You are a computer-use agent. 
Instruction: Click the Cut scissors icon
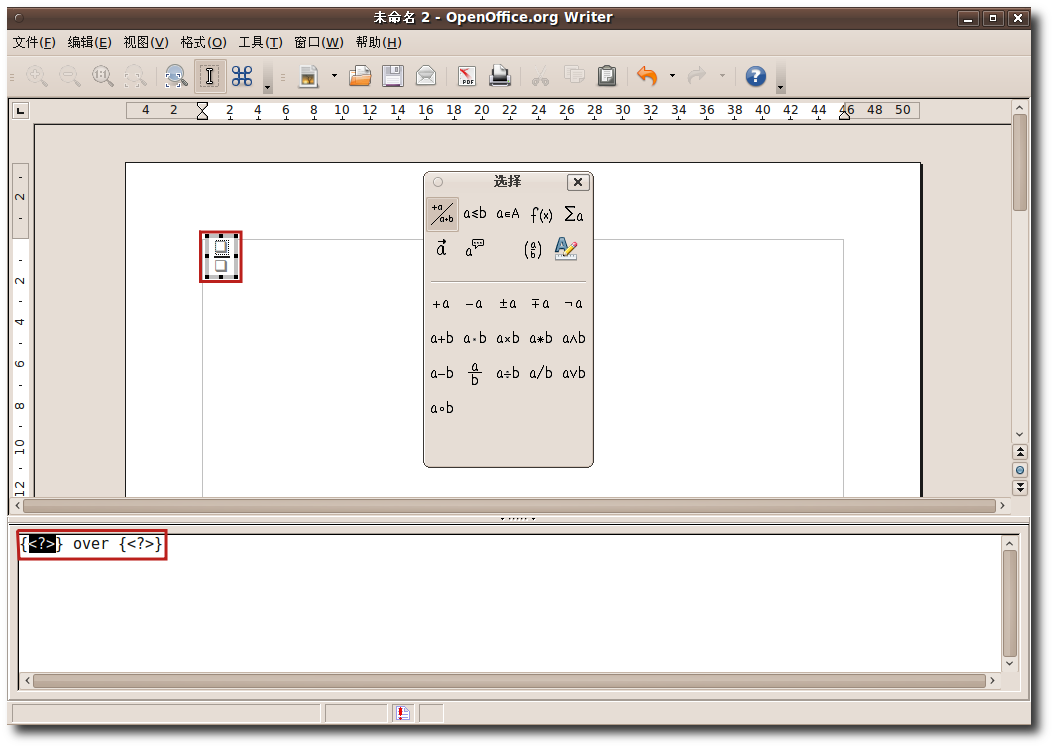[x=540, y=76]
